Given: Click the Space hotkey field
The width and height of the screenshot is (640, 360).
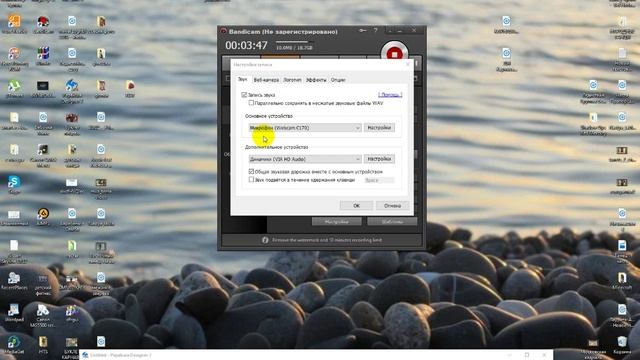Looking at the screenshot, I should coord(379,180).
